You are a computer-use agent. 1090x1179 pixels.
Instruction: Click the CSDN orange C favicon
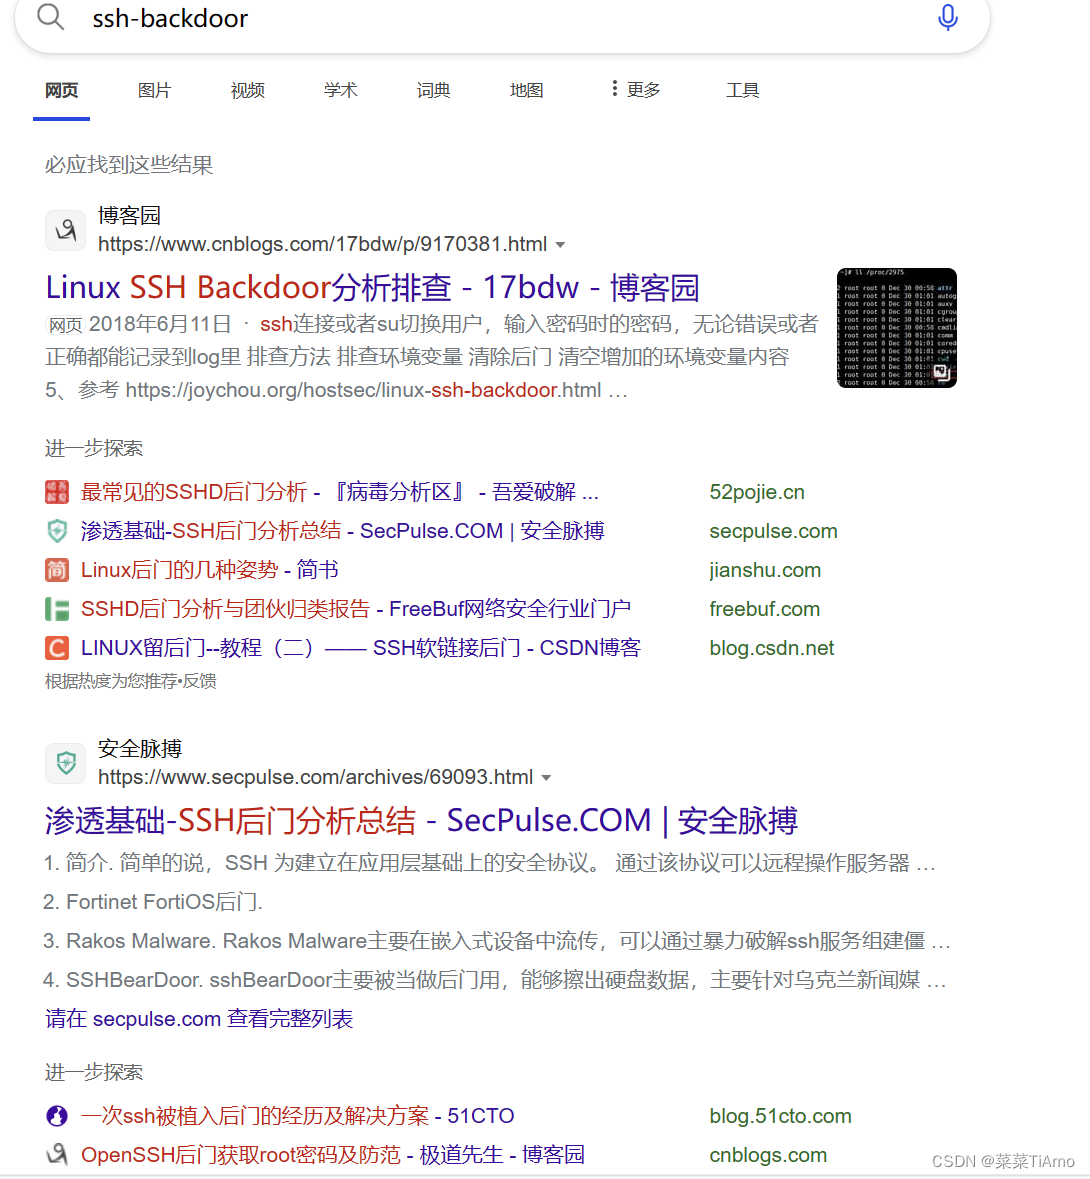57,648
